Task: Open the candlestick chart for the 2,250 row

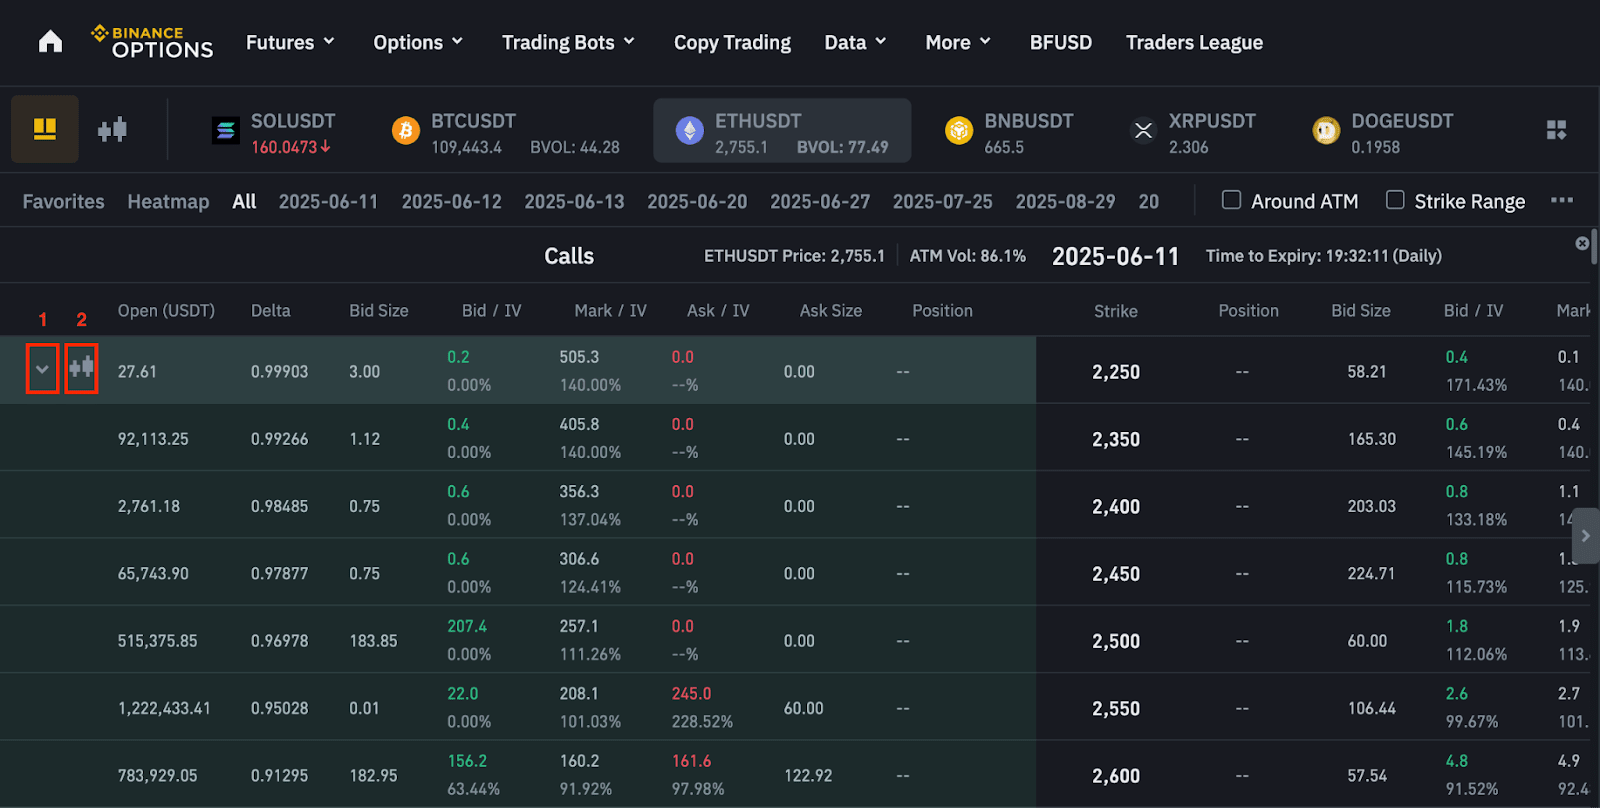Action: coord(81,369)
